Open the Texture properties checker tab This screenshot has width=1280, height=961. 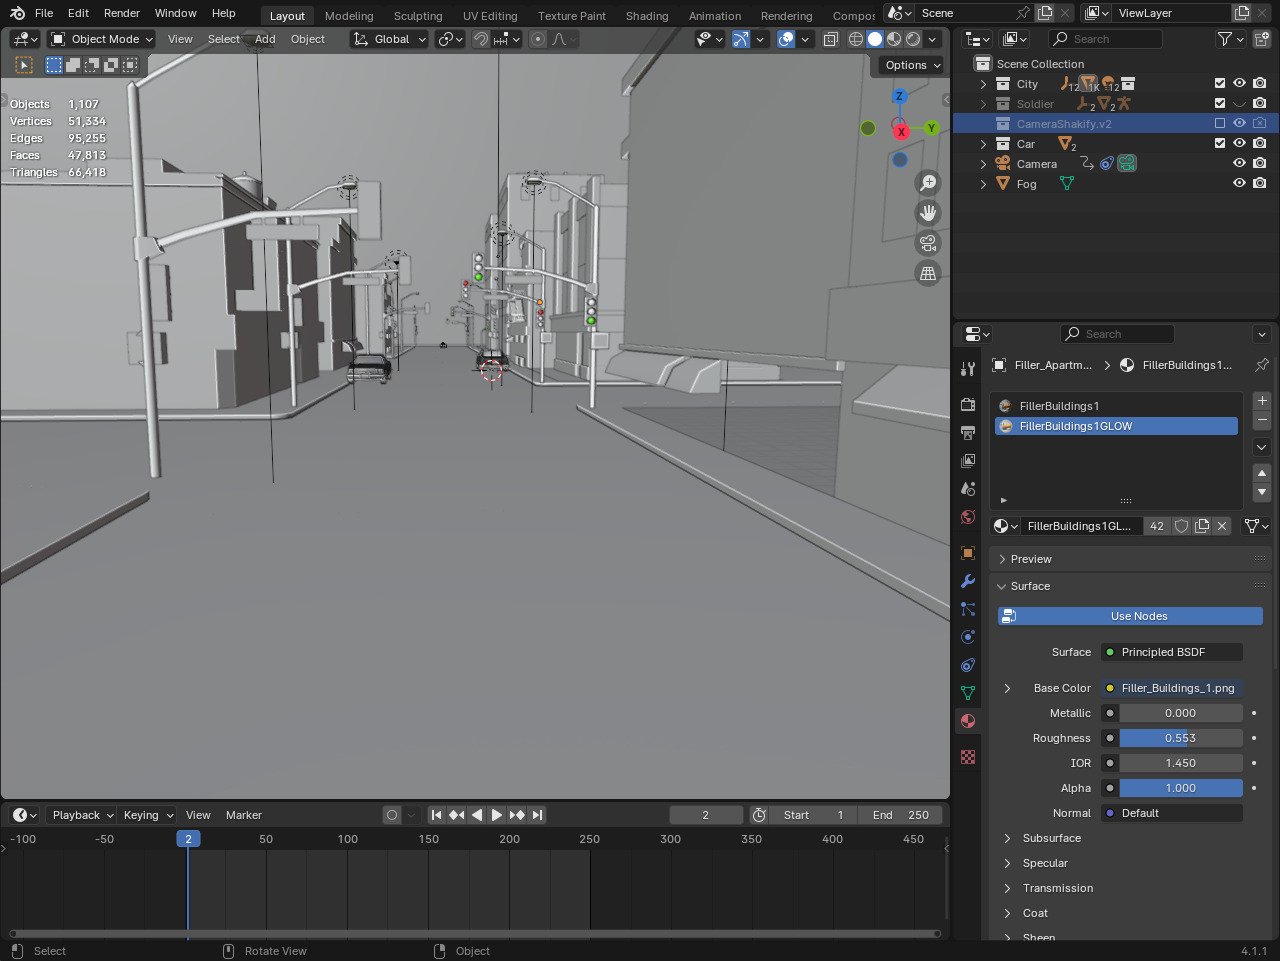967,757
